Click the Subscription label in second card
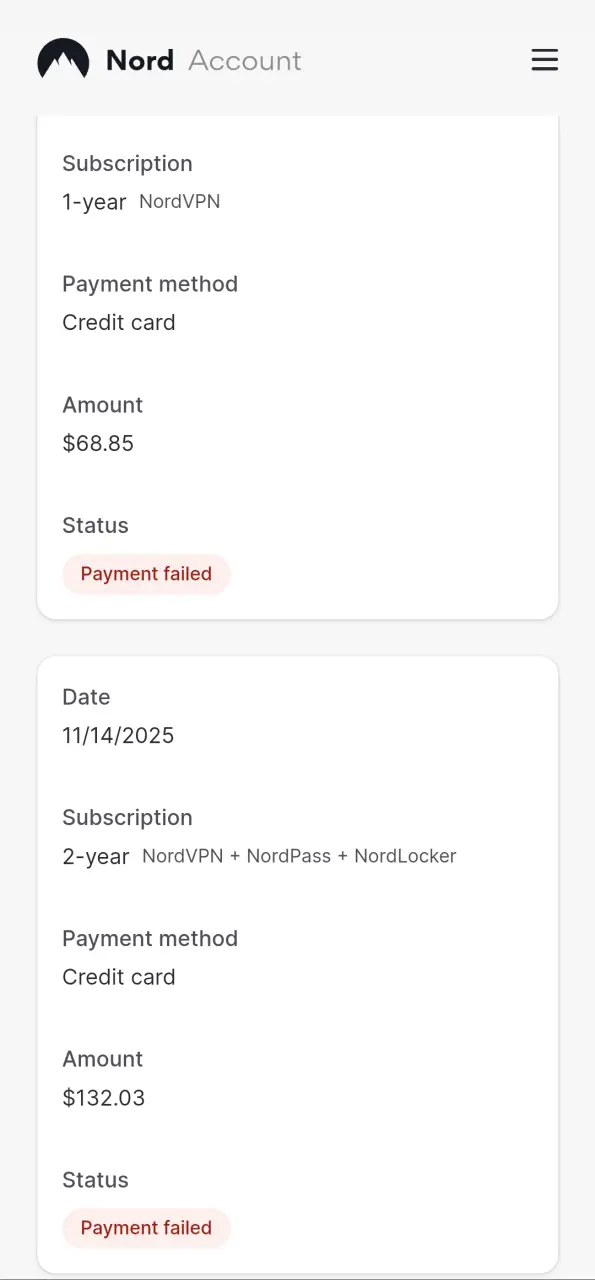The image size is (595, 1280). coord(127,818)
